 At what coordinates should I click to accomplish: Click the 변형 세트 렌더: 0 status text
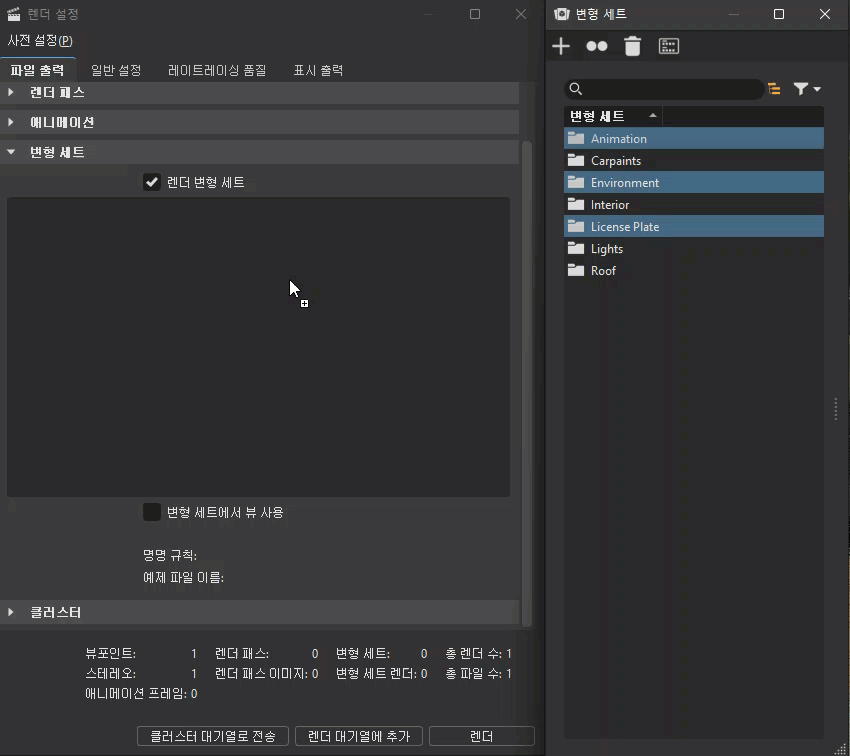coord(382,674)
